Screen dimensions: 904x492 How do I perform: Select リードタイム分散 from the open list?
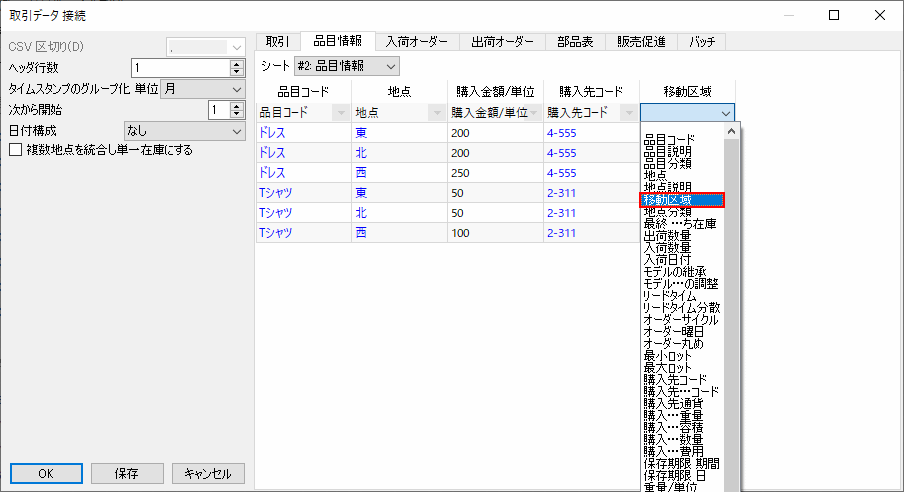(681, 308)
